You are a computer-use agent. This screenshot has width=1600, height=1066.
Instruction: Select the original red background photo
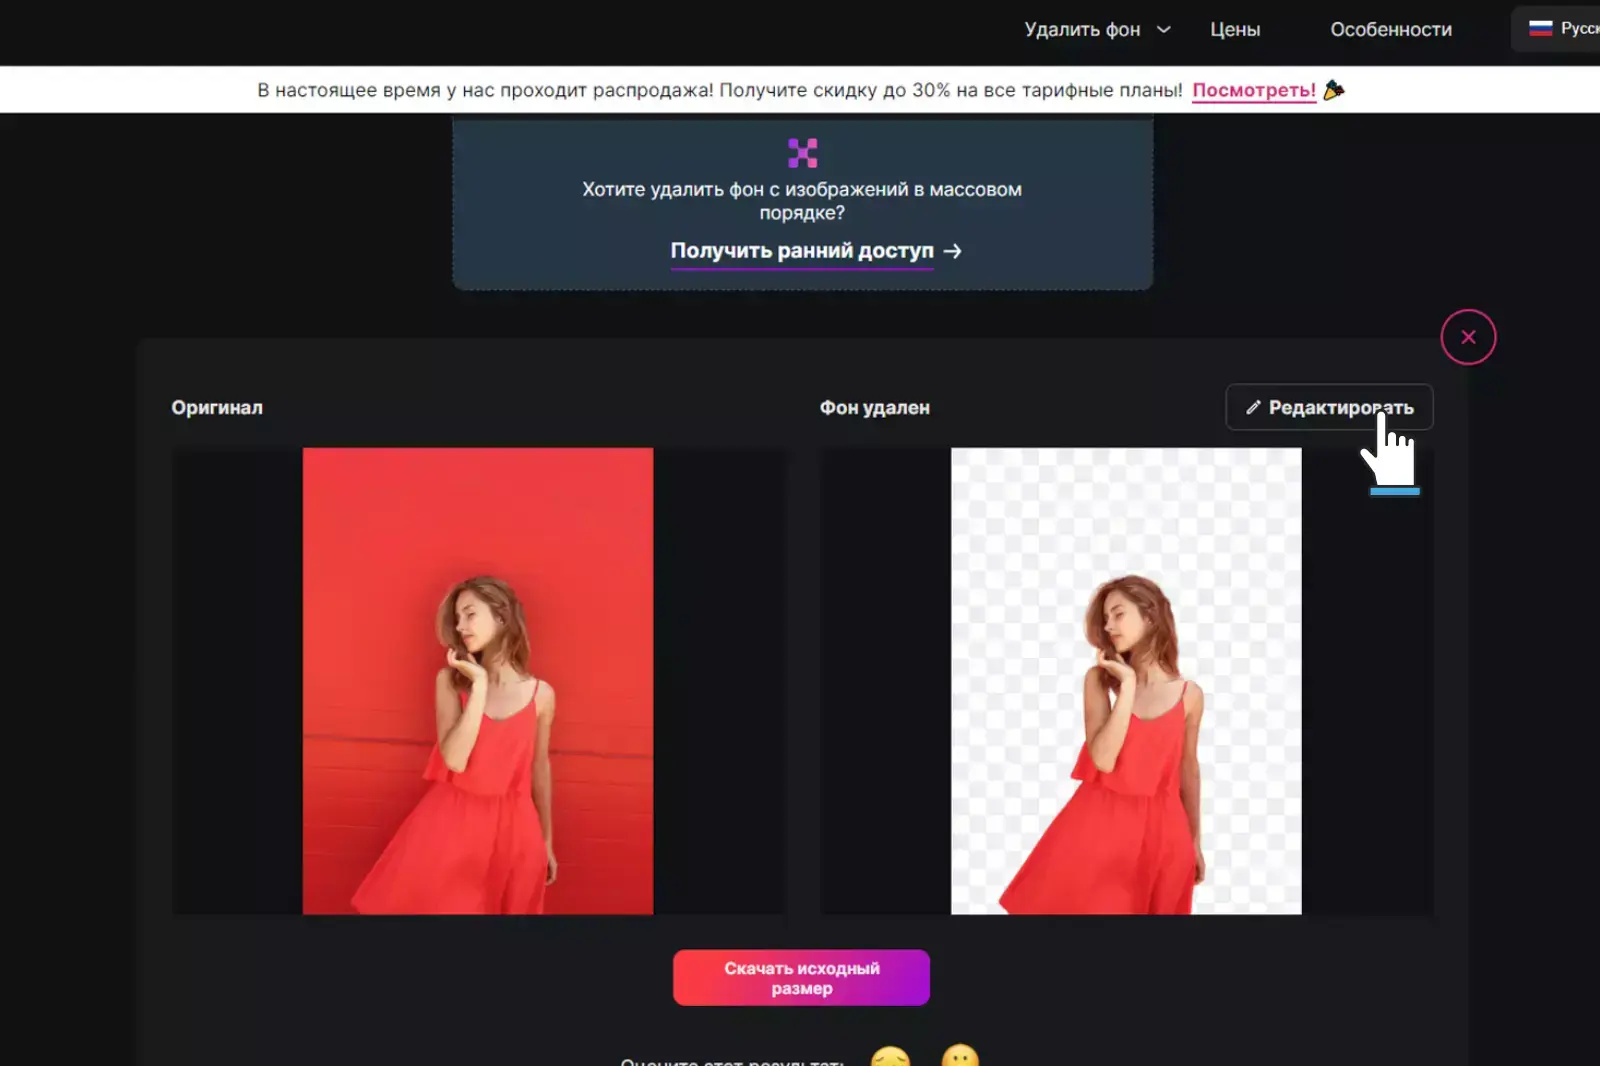(x=478, y=681)
